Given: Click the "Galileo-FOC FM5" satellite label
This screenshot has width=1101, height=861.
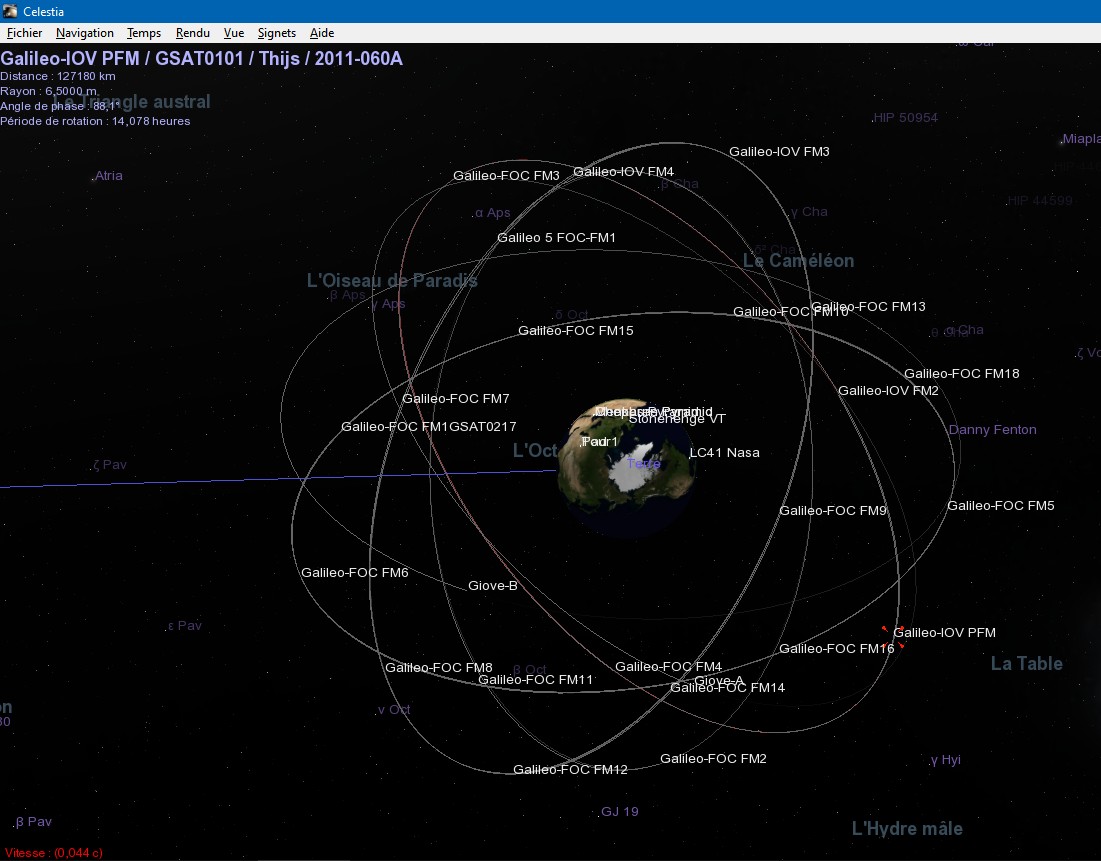Looking at the screenshot, I should (x=1001, y=506).
